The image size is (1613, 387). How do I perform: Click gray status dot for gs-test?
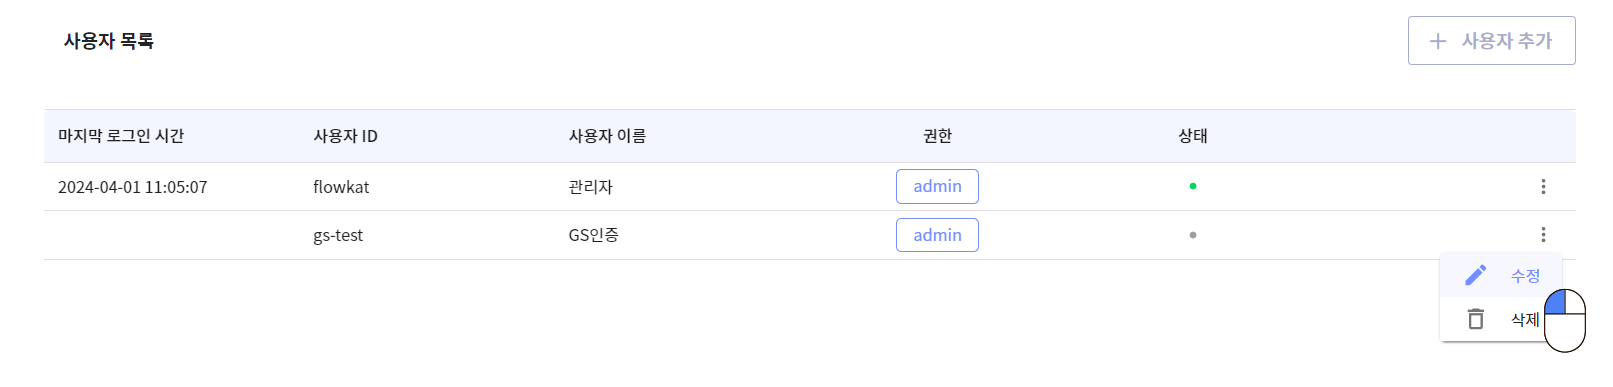tap(1192, 235)
